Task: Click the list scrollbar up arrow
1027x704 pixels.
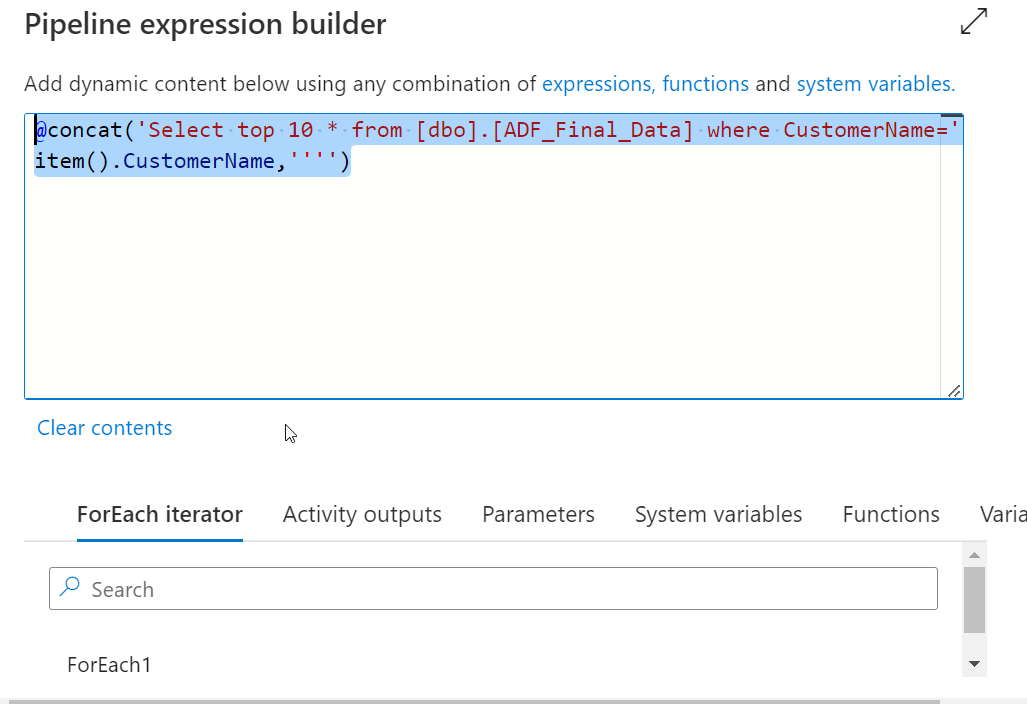Action: (x=975, y=555)
